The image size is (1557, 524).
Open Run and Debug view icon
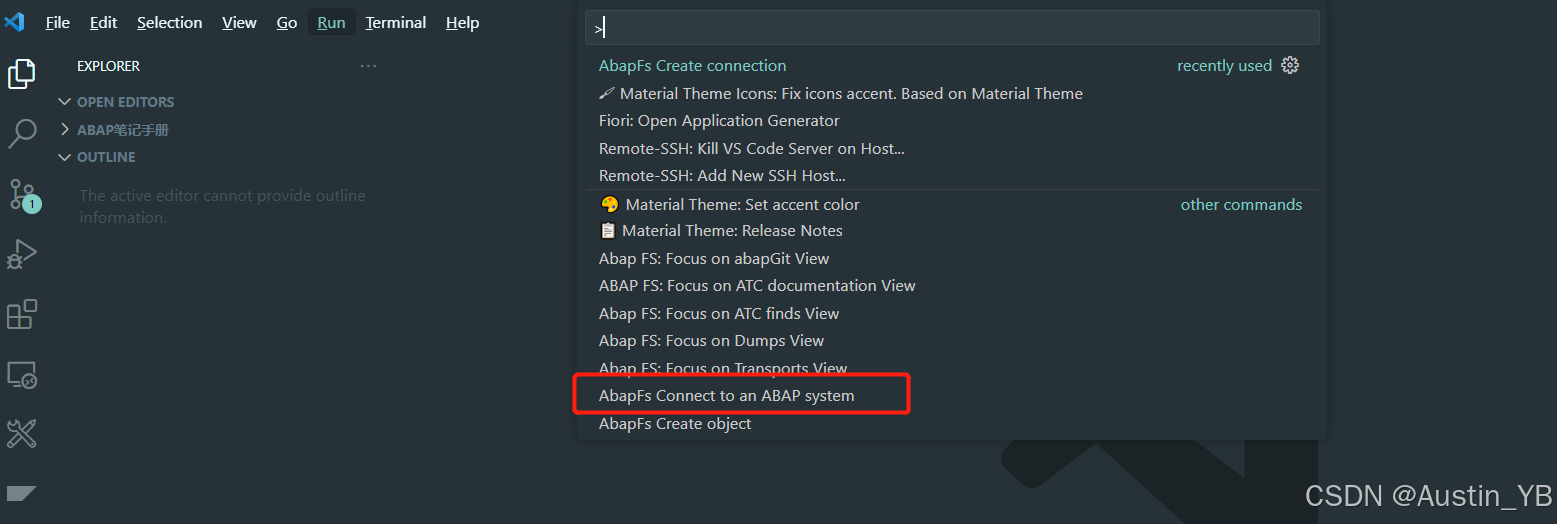[x=22, y=255]
